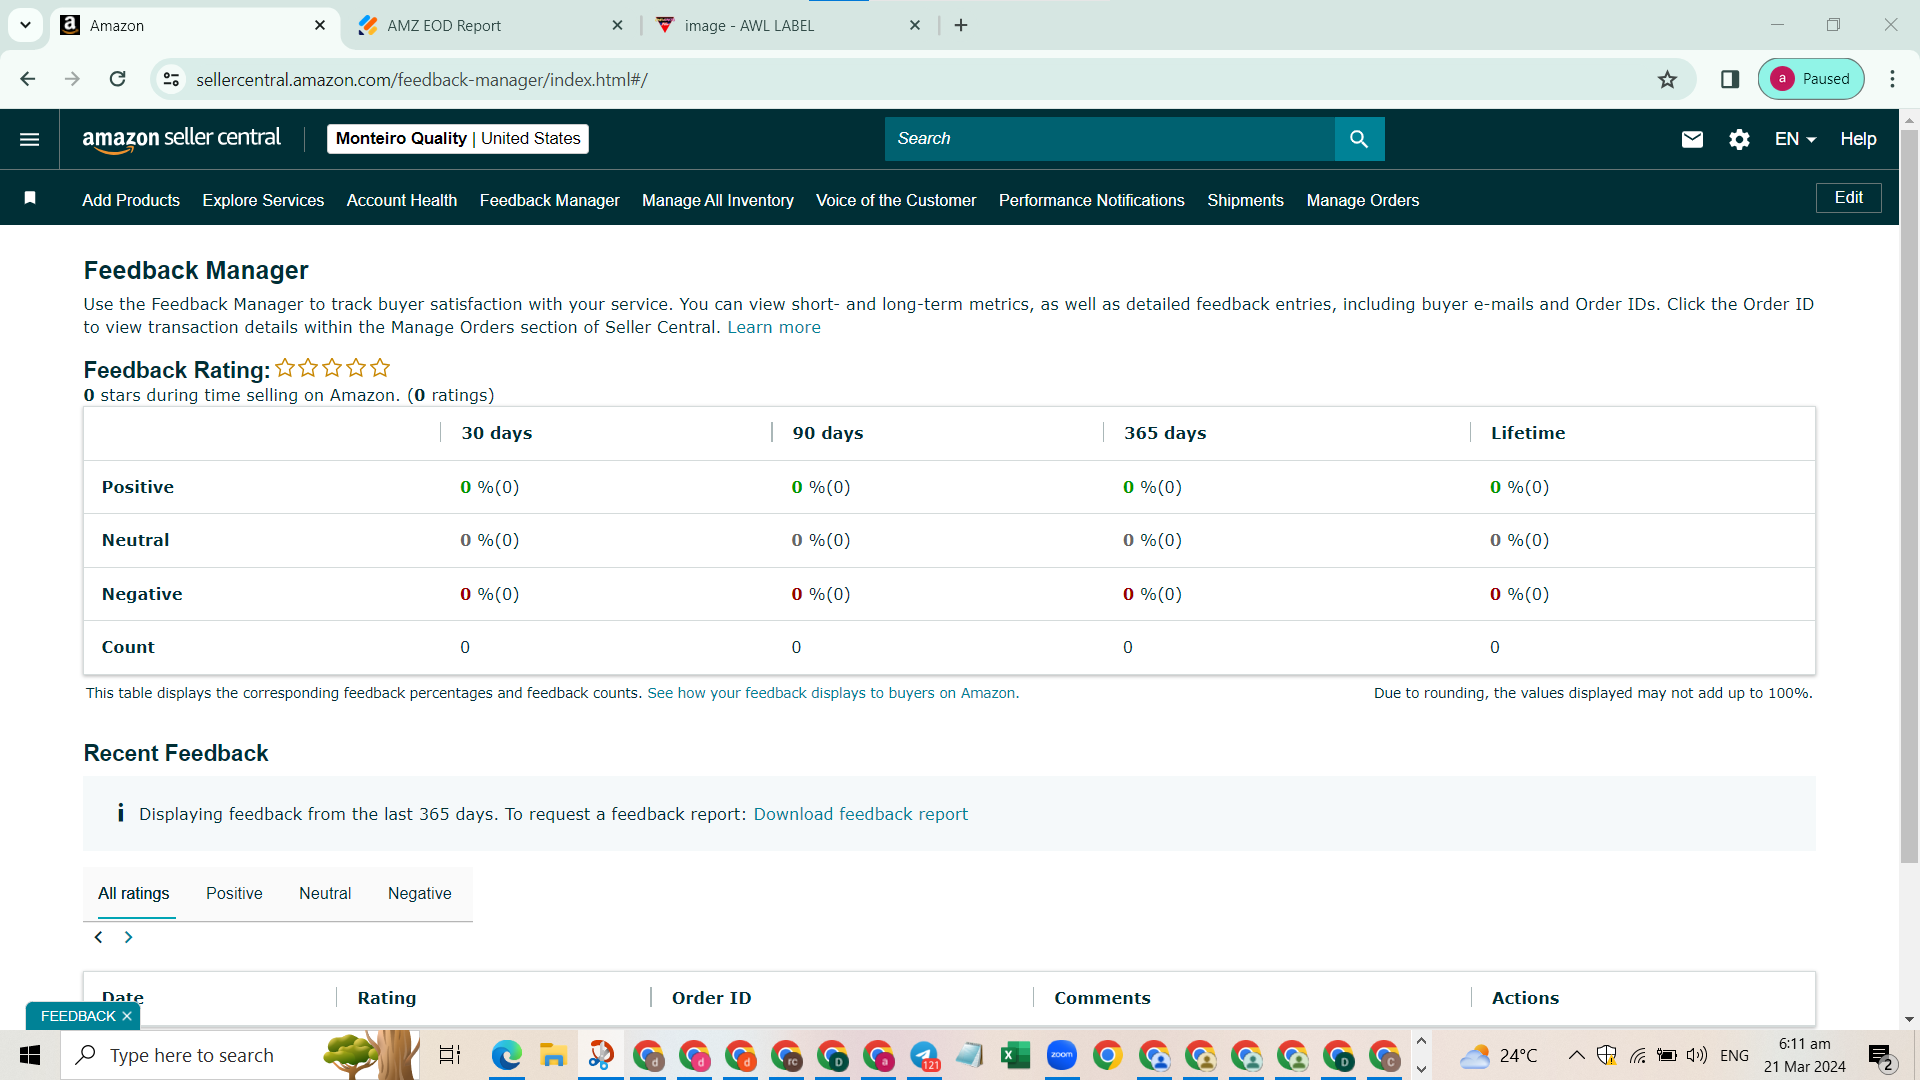
Task: Close the FEEDBACK widget
Action: 127,1016
